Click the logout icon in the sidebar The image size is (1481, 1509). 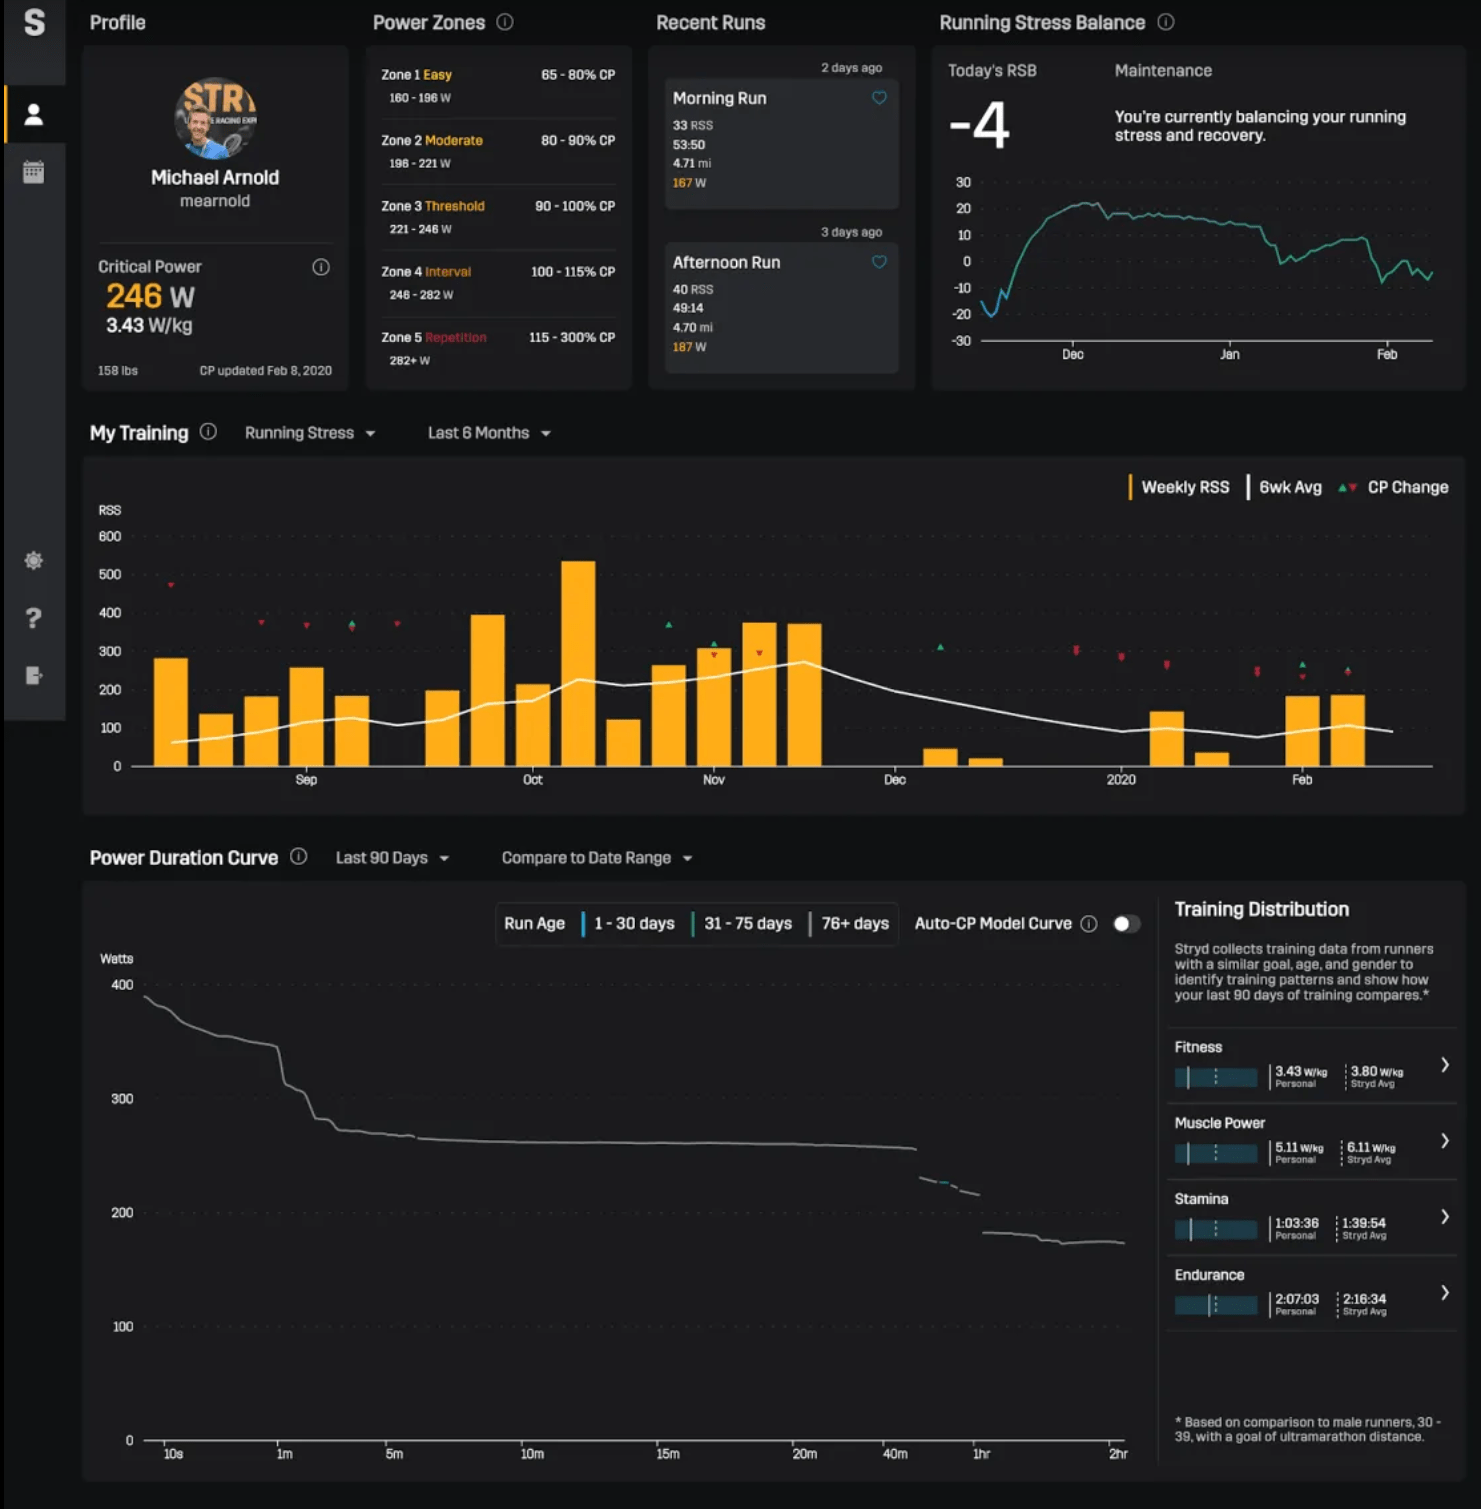[x=34, y=675]
